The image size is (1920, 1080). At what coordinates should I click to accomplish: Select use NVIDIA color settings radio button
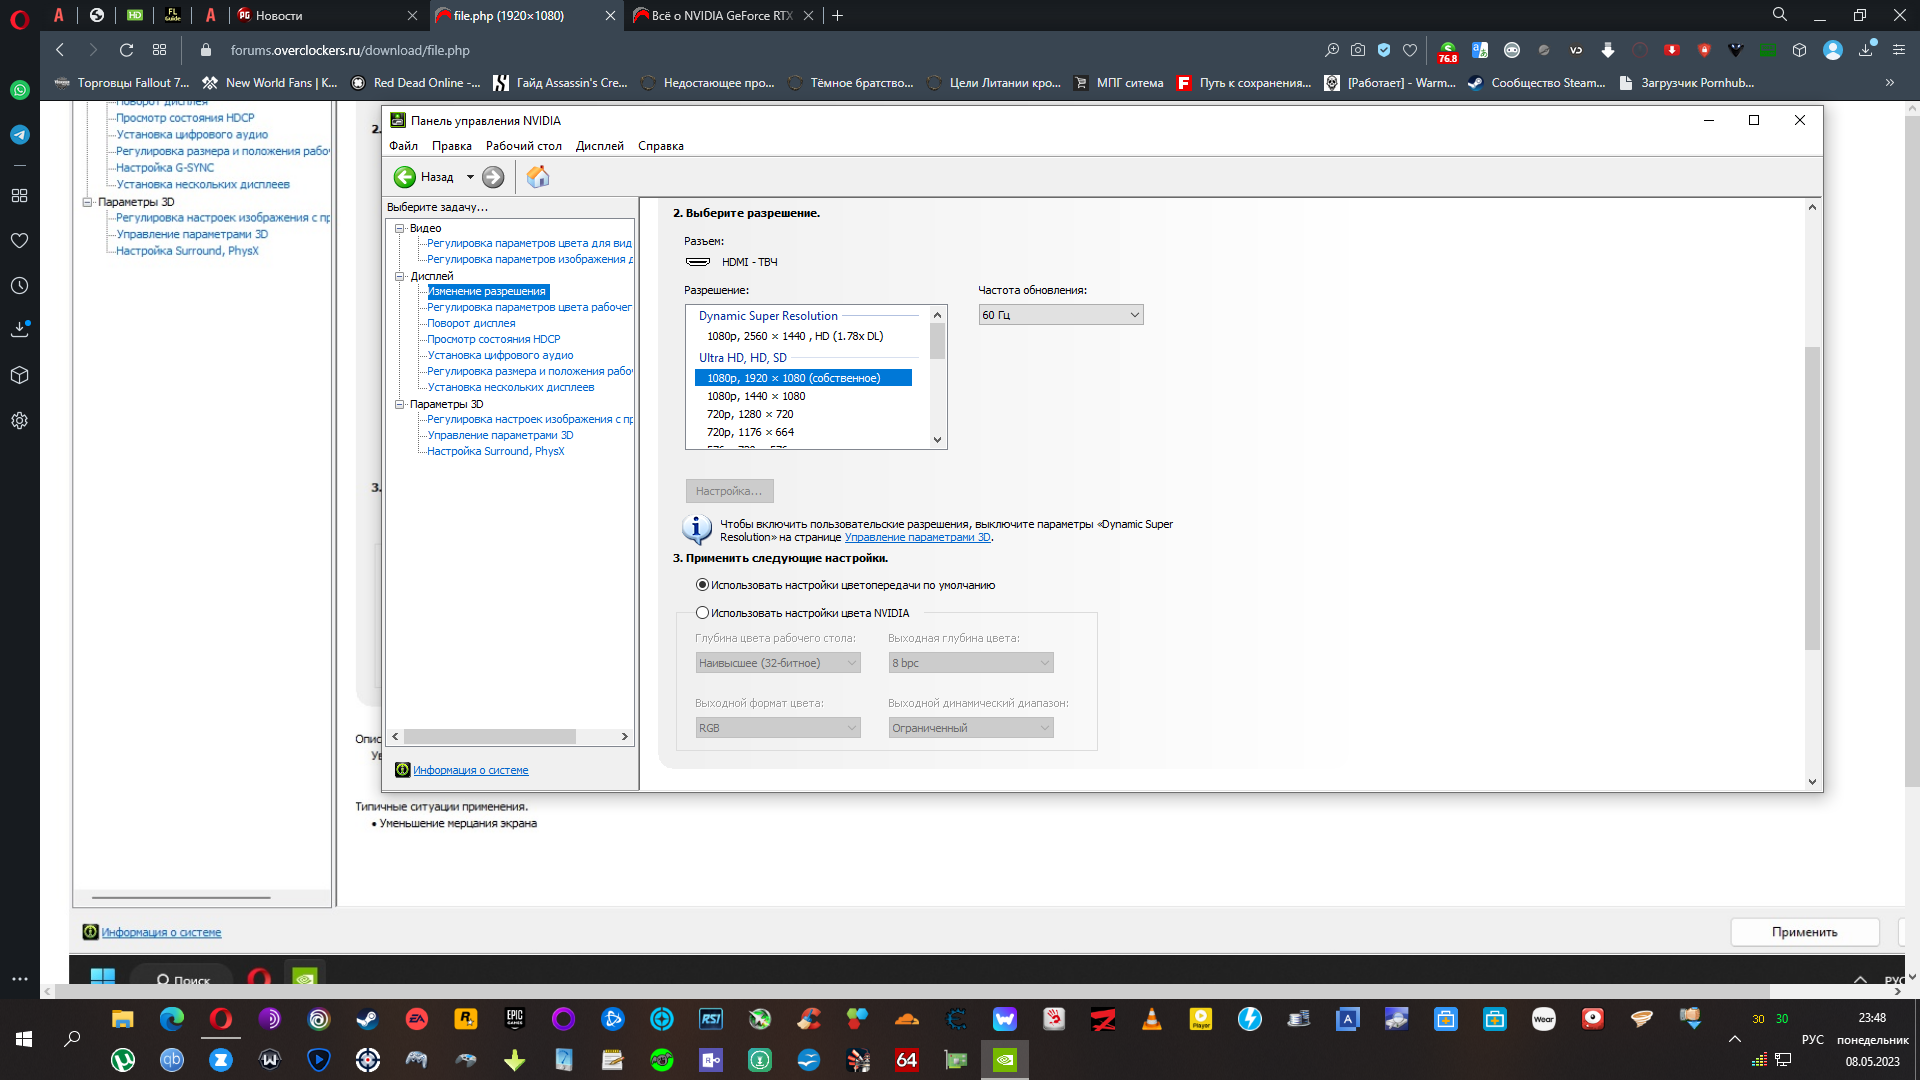[x=702, y=613]
